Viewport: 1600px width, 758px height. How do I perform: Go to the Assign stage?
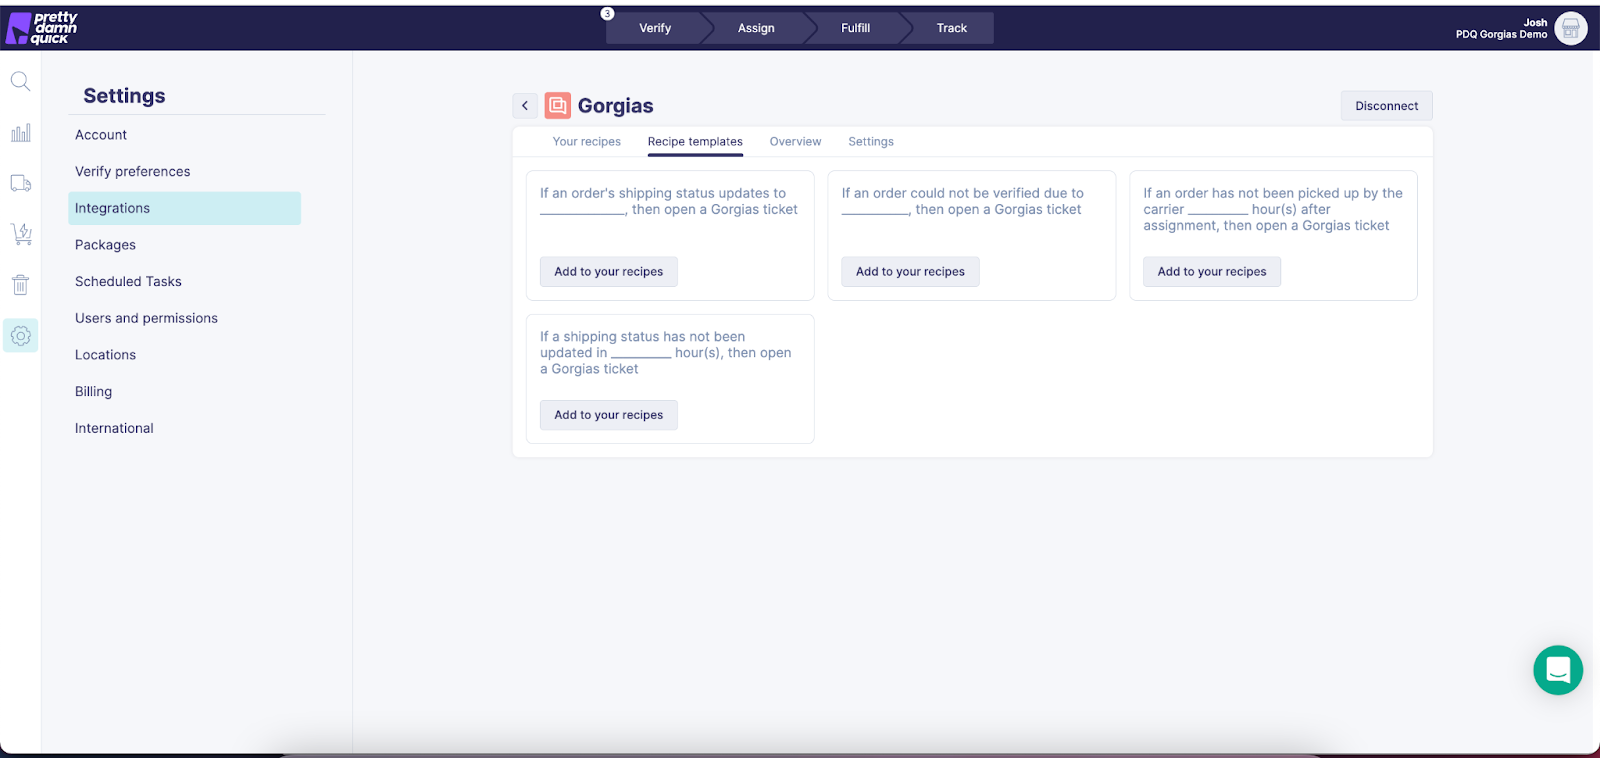pyautogui.click(x=756, y=28)
